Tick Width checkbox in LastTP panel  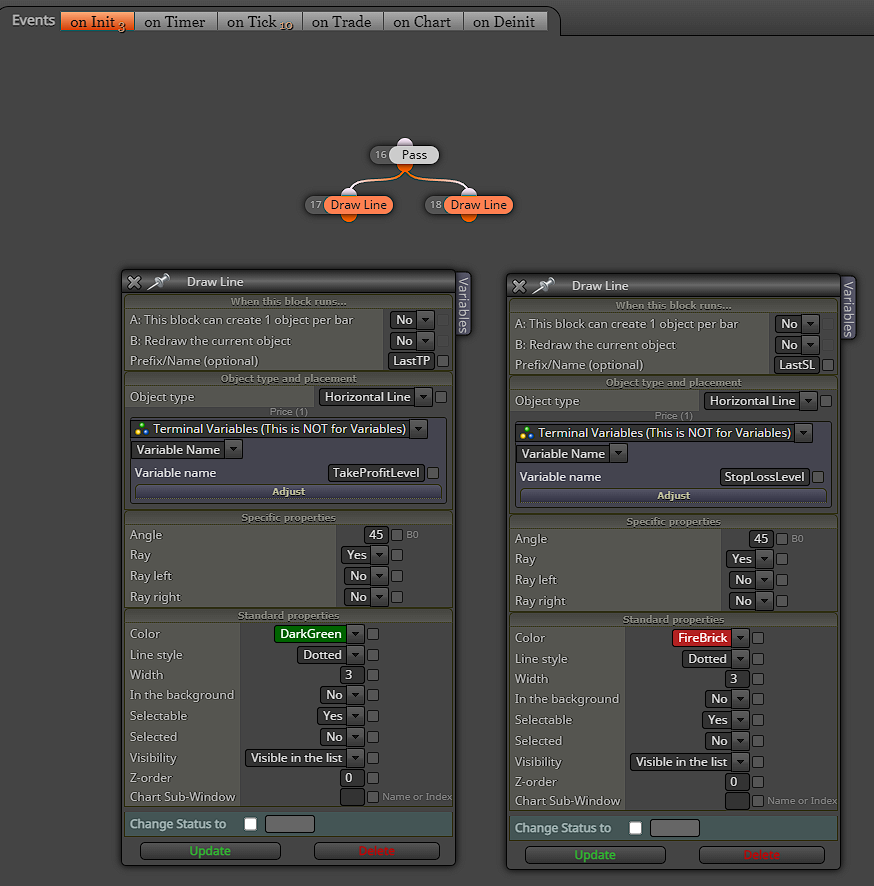tap(373, 675)
